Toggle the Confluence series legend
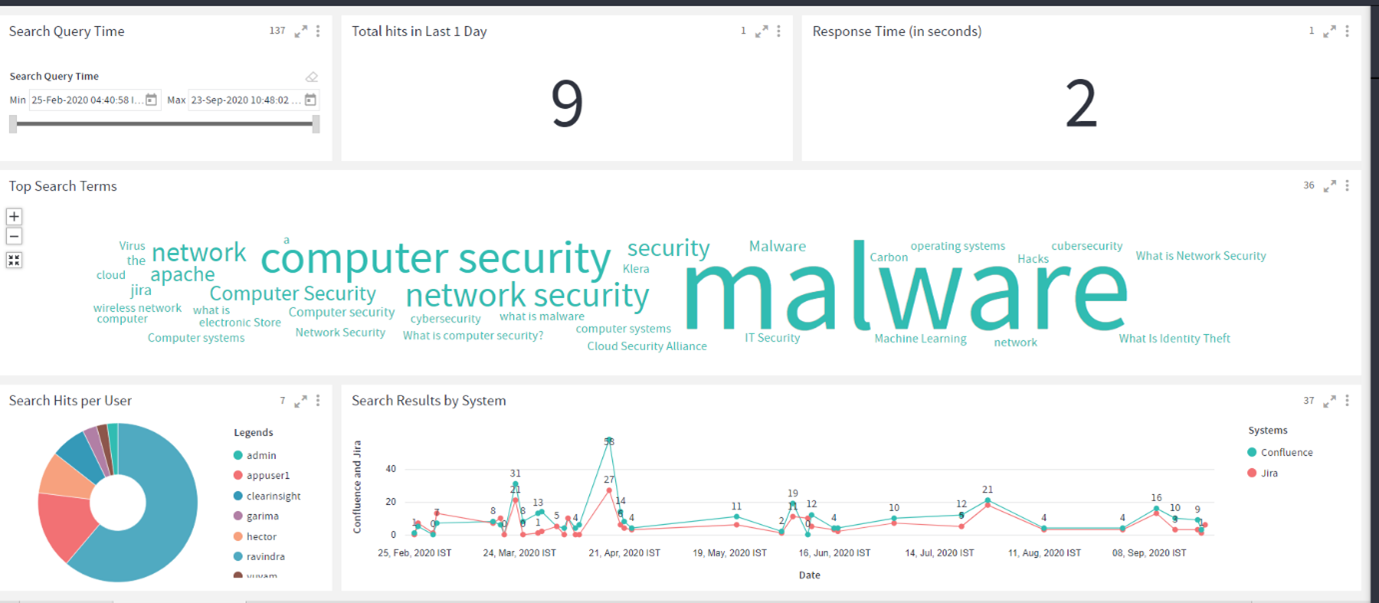The width and height of the screenshot is (1379, 603). click(x=1280, y=453)
